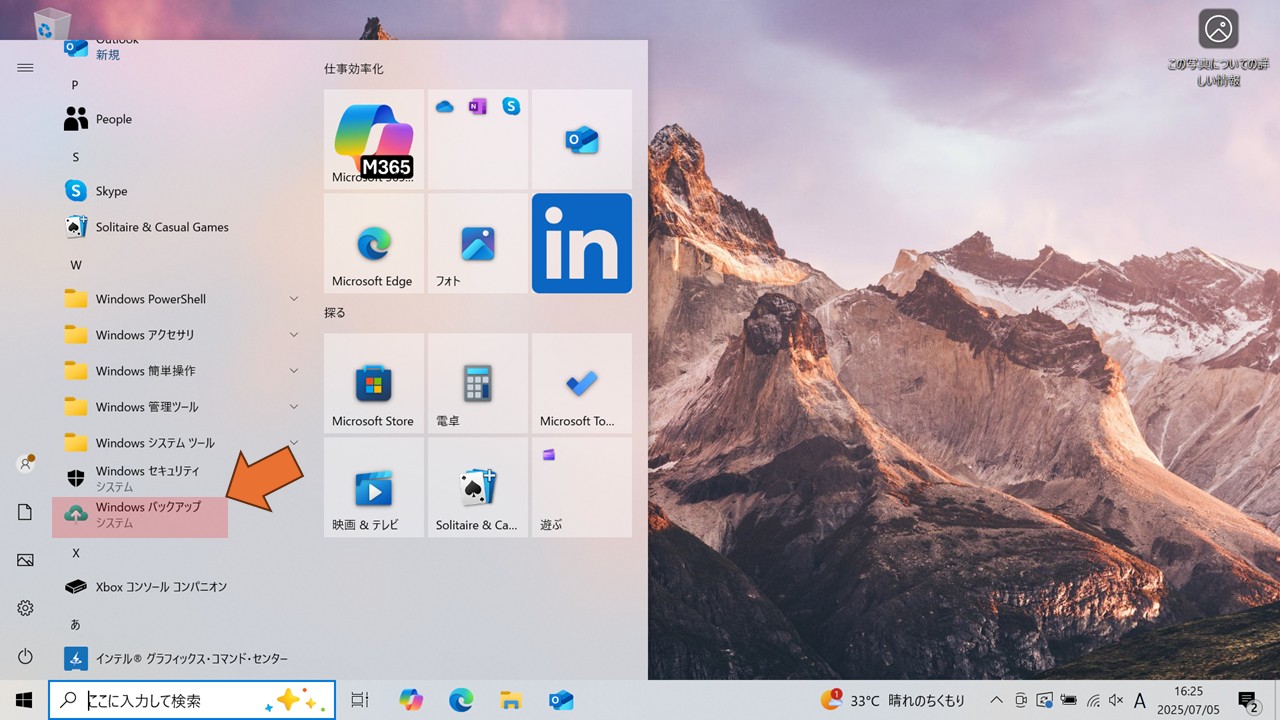
Task: Click the hamburger menu at Start top
Action: (x=26, y=68)
